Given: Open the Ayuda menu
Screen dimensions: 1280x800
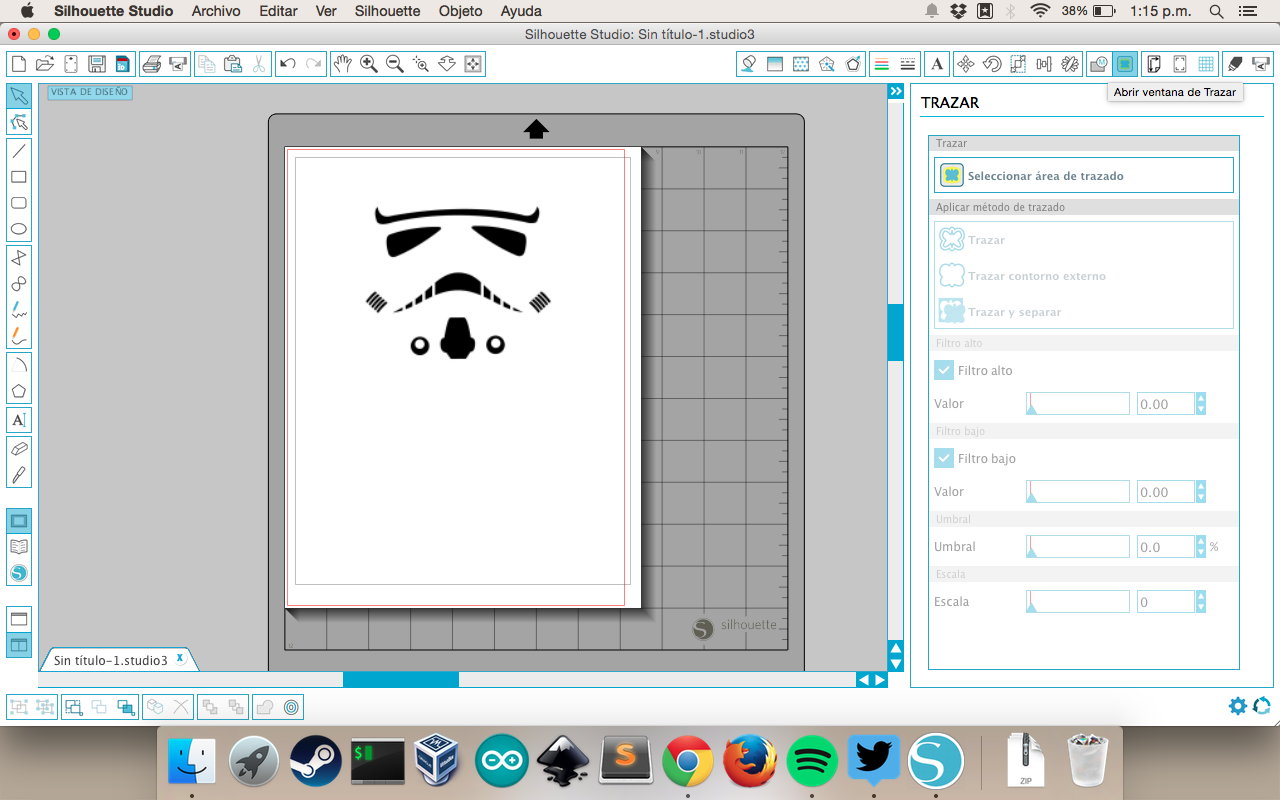Looking at the screenshot, I should pos(521,11).
